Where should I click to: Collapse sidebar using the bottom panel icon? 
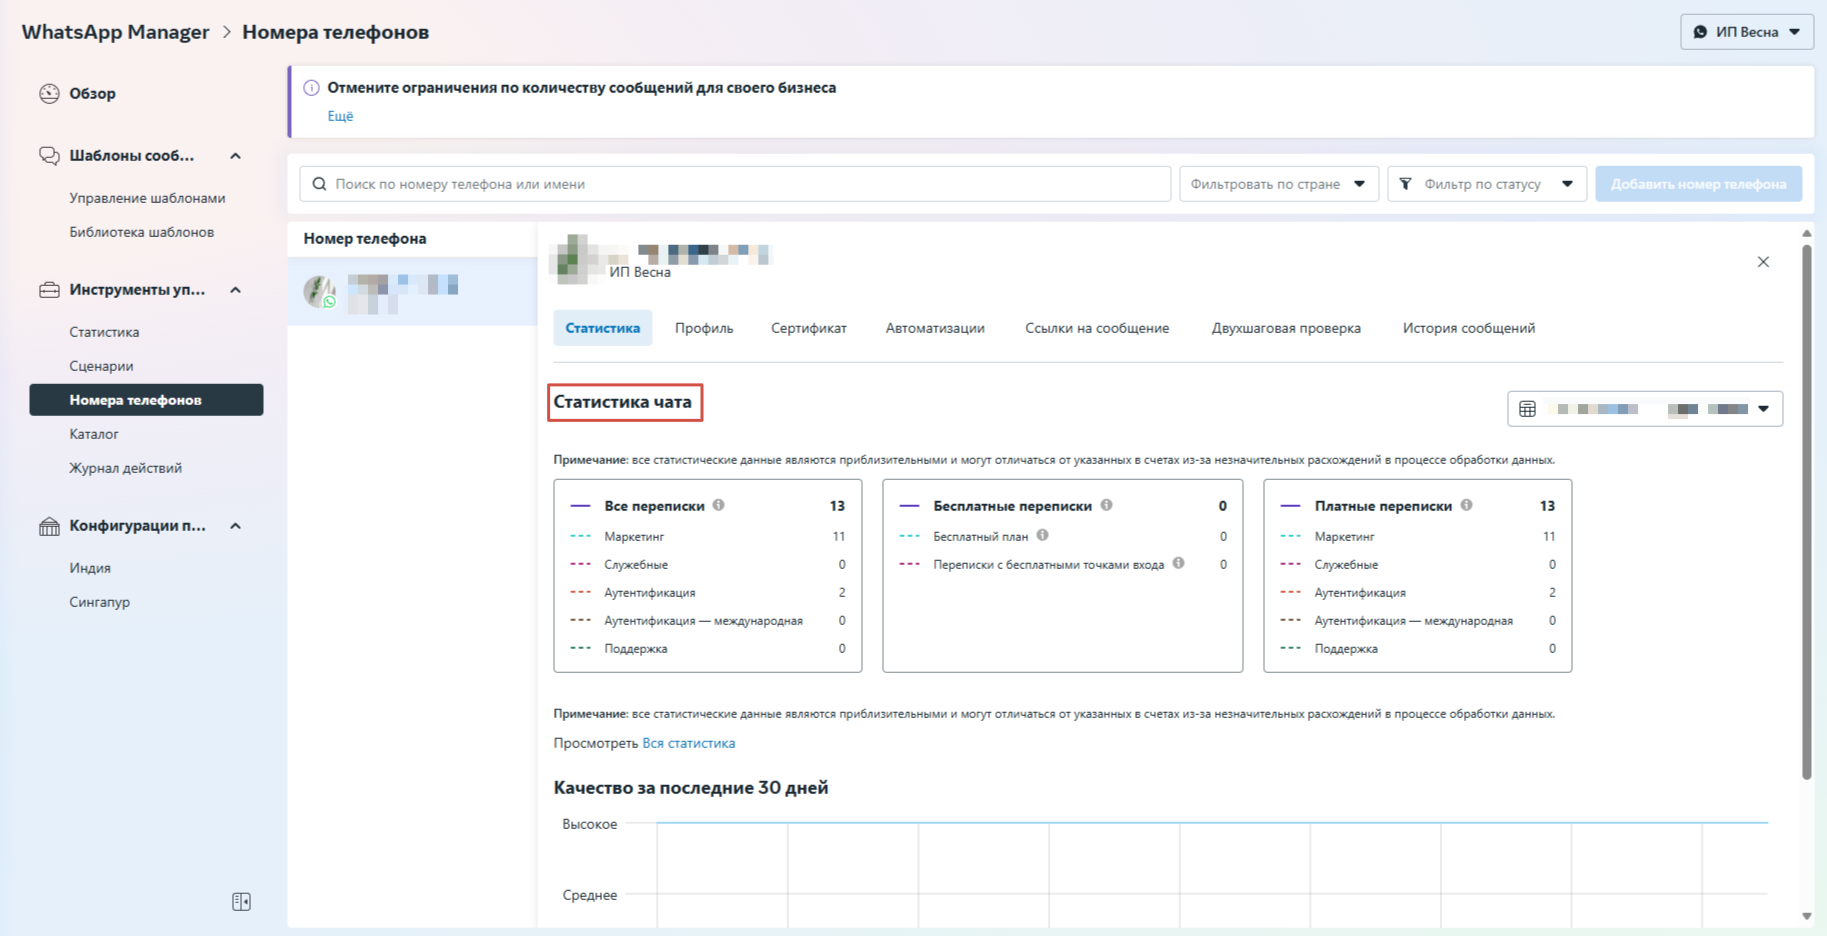(241, 902)
